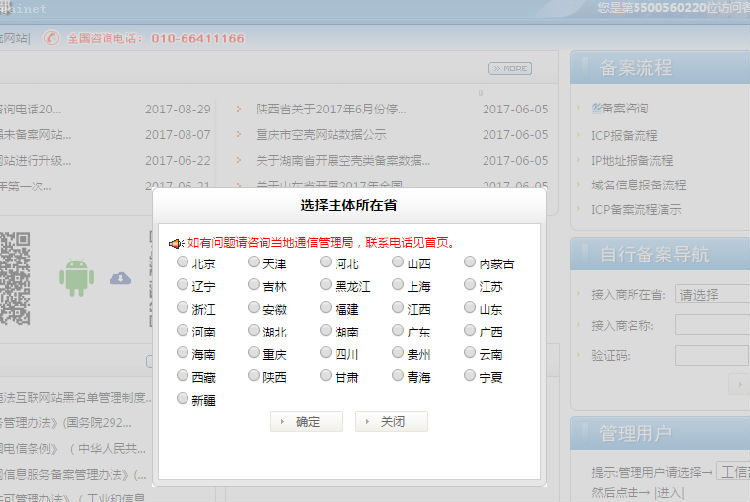Pick the 内蒙古 radio option
The width and height of the screenshot is (750, 502).
coord(470,263)
